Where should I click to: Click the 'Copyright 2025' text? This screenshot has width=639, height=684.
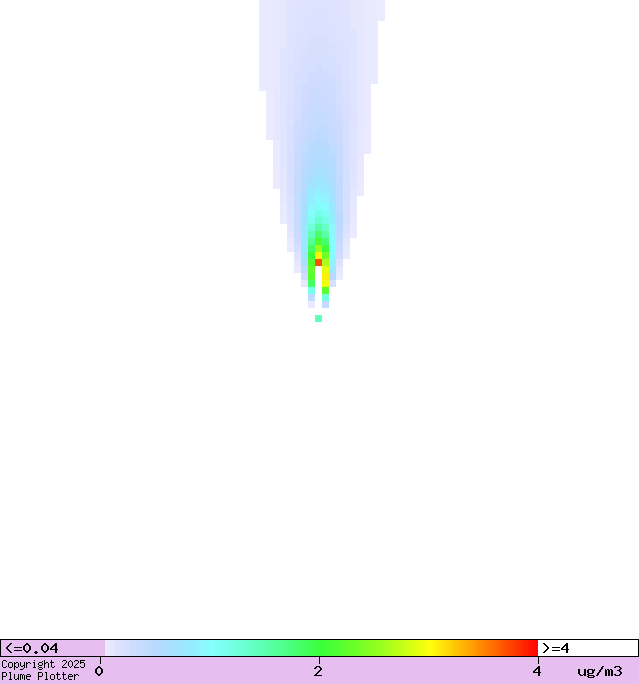pyautogui.click(x=43, y=664)
